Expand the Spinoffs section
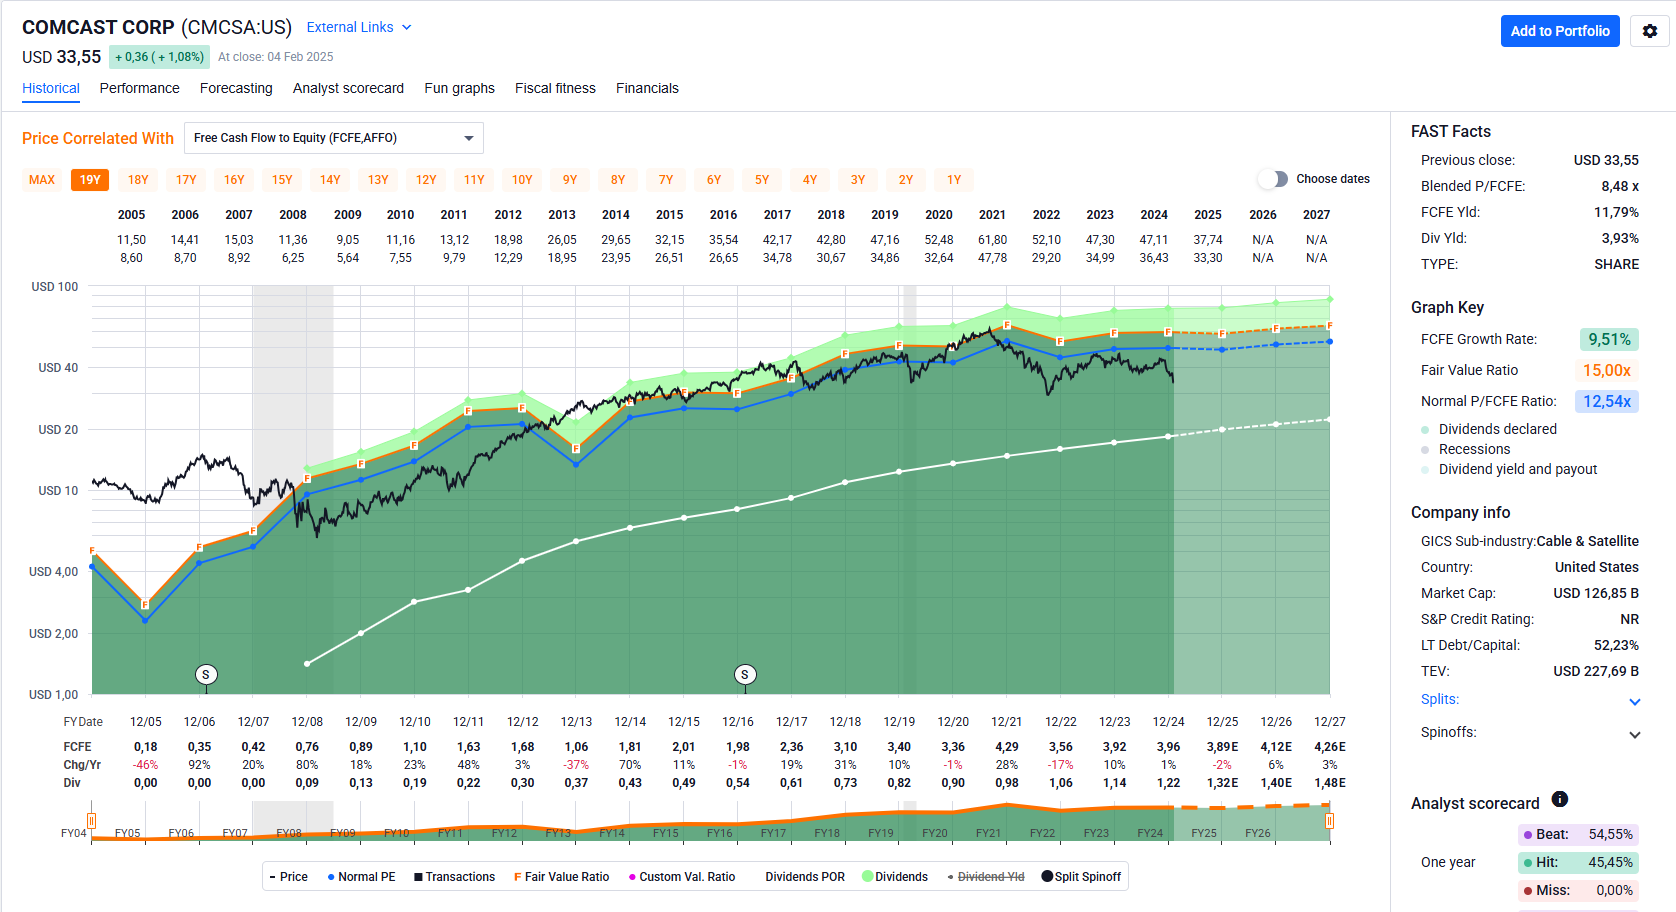Screen dimensions: 1676x912 tap(1634, 734)
